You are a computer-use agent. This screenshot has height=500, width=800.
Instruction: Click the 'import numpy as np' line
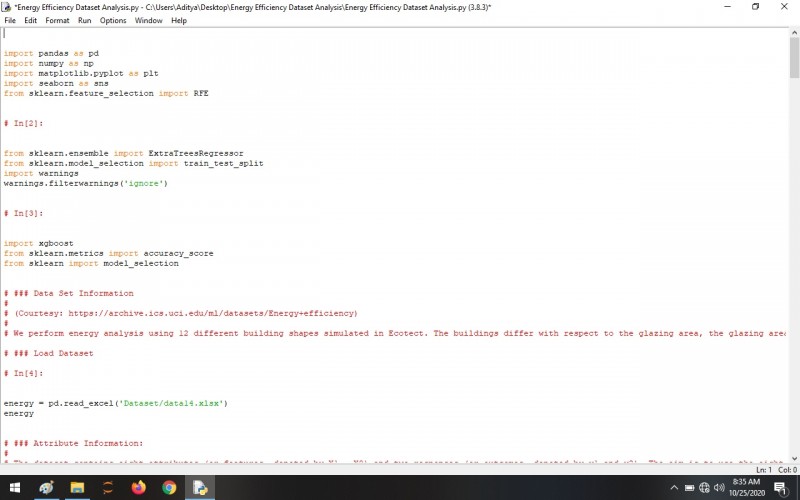(x=48, y=63)
